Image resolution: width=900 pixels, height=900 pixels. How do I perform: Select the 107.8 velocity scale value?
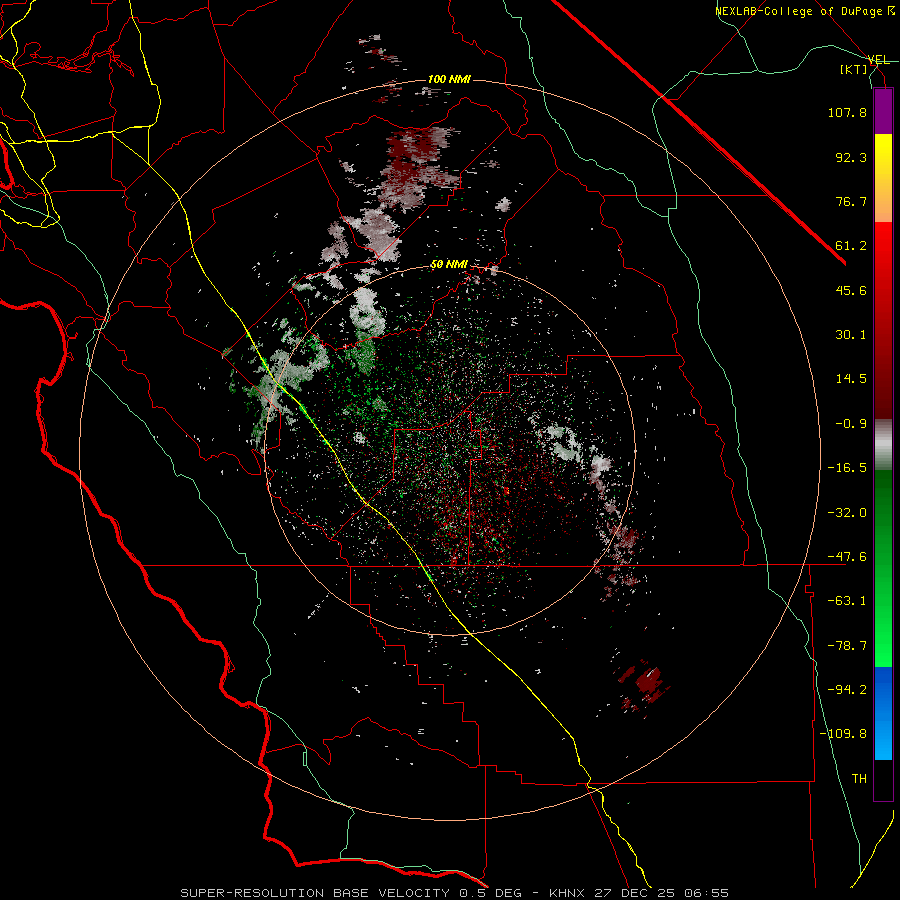tap(847, 112)
